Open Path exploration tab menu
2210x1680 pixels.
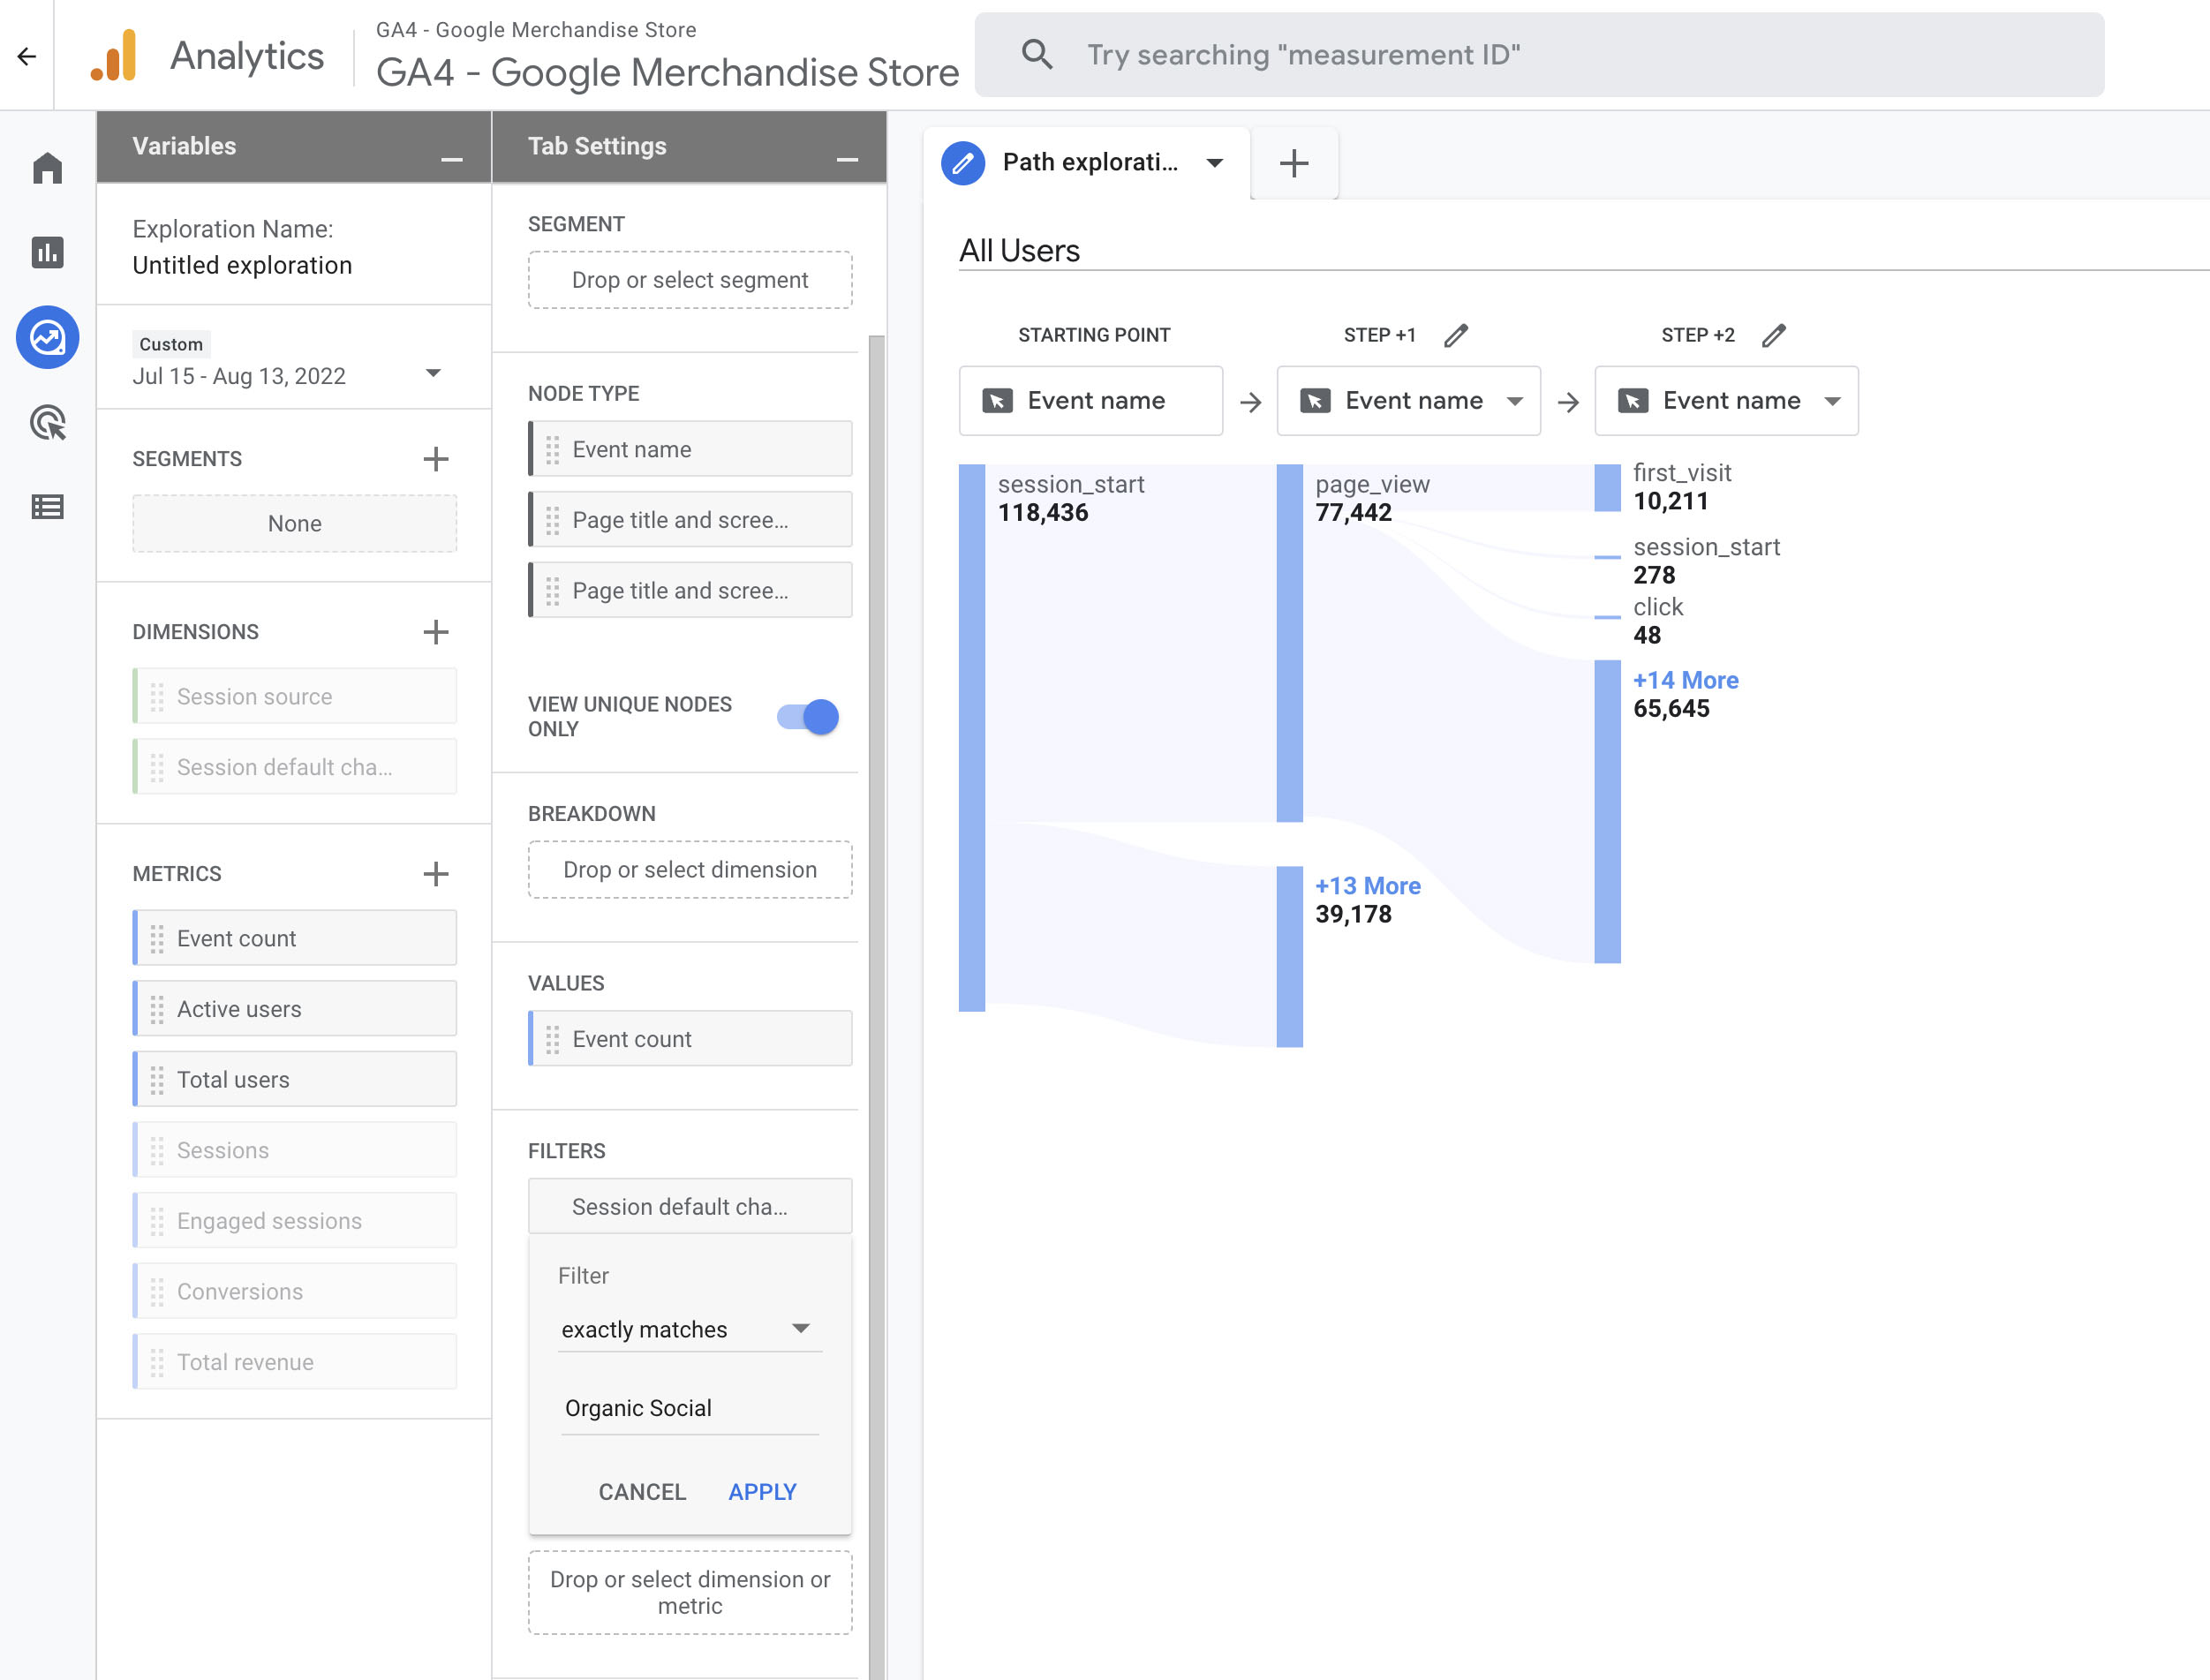coord(1215,163)
